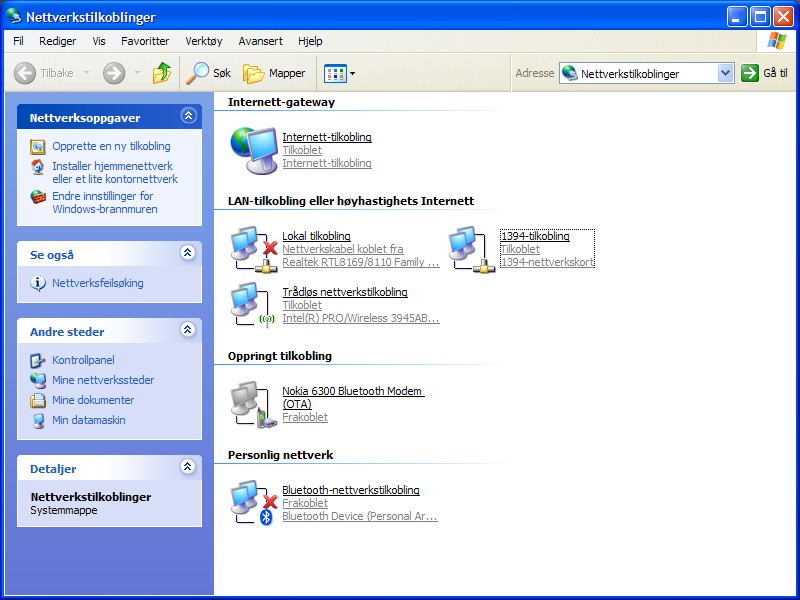Go to Kontrollpanel link
This screenshot has height=600, width=800.
coord(83,360)
